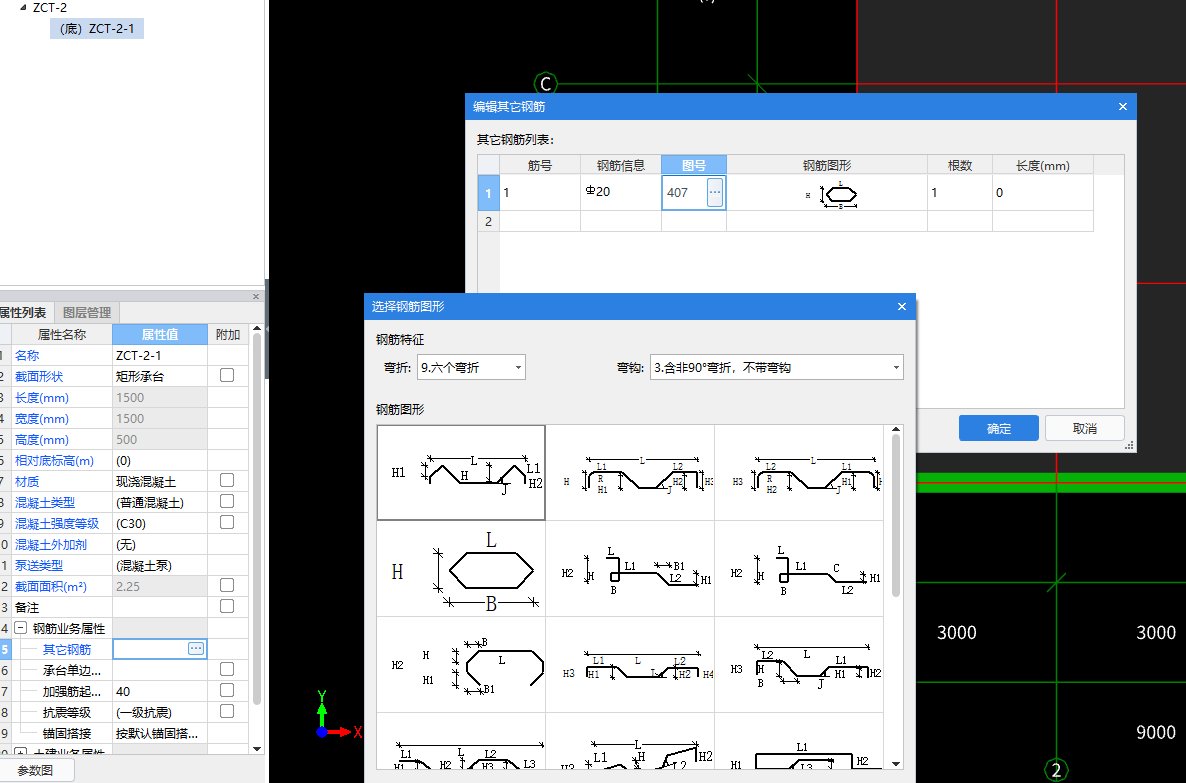The image size is (1186, 783).
Task: Click 取消 in 编辑其它钢筋 dialog
Action: [1085, 428]
